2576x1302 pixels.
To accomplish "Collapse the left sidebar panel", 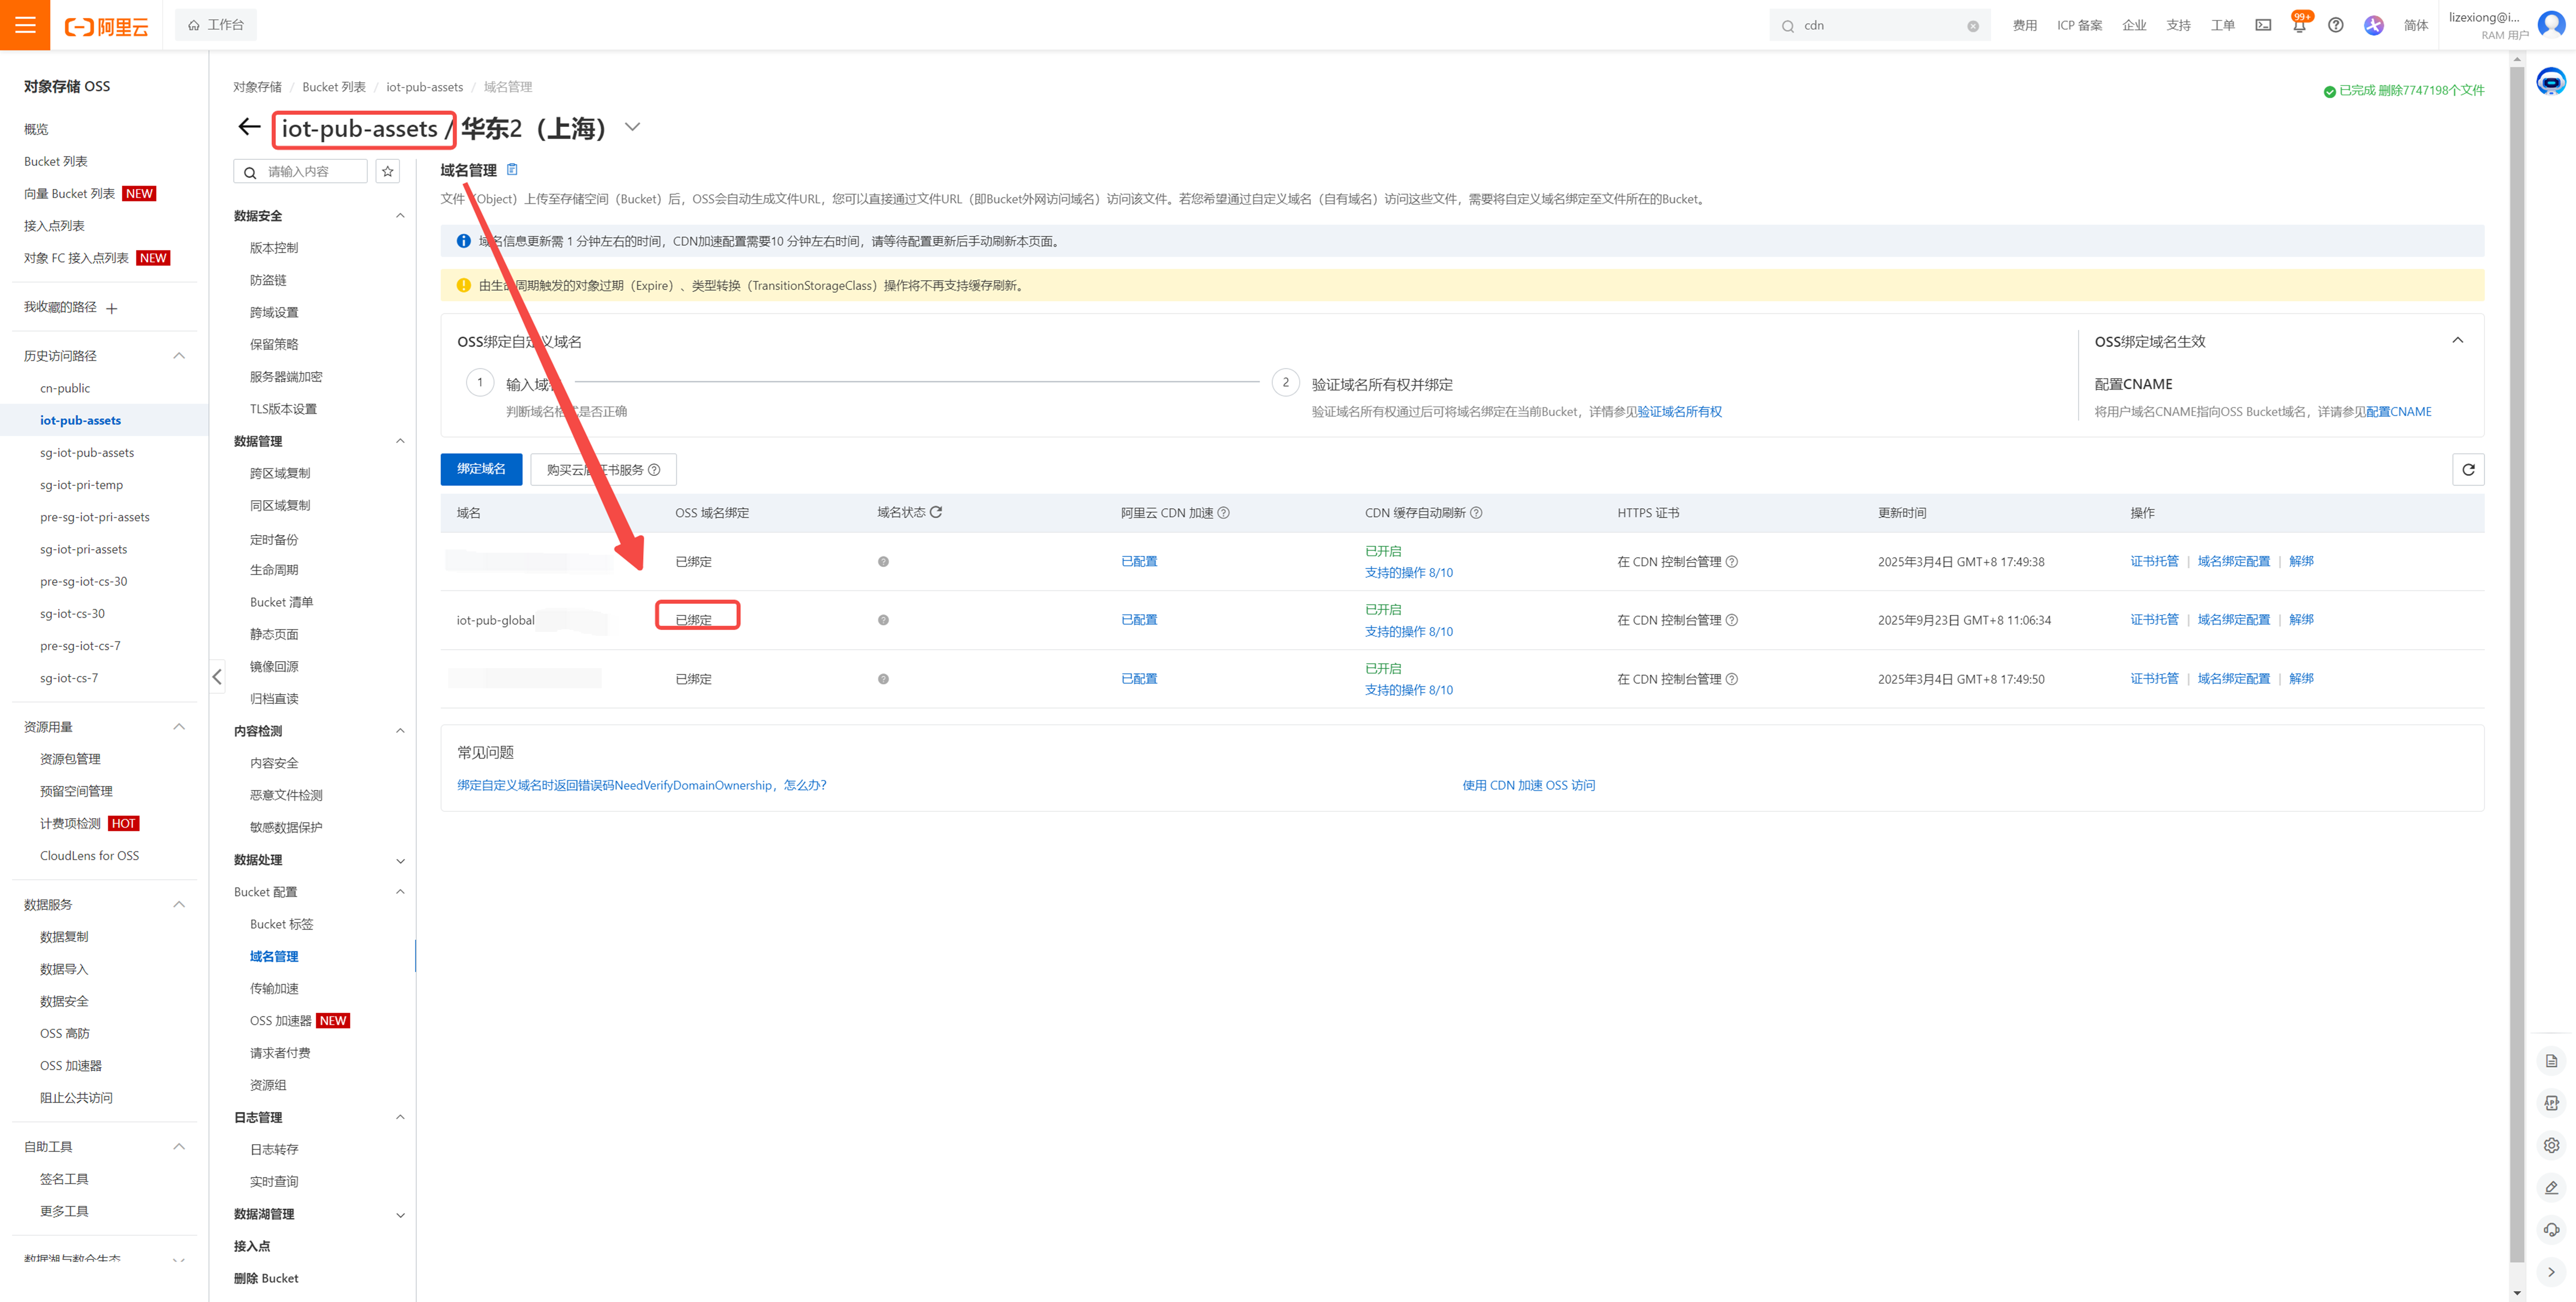I will (x=217, y=677).
